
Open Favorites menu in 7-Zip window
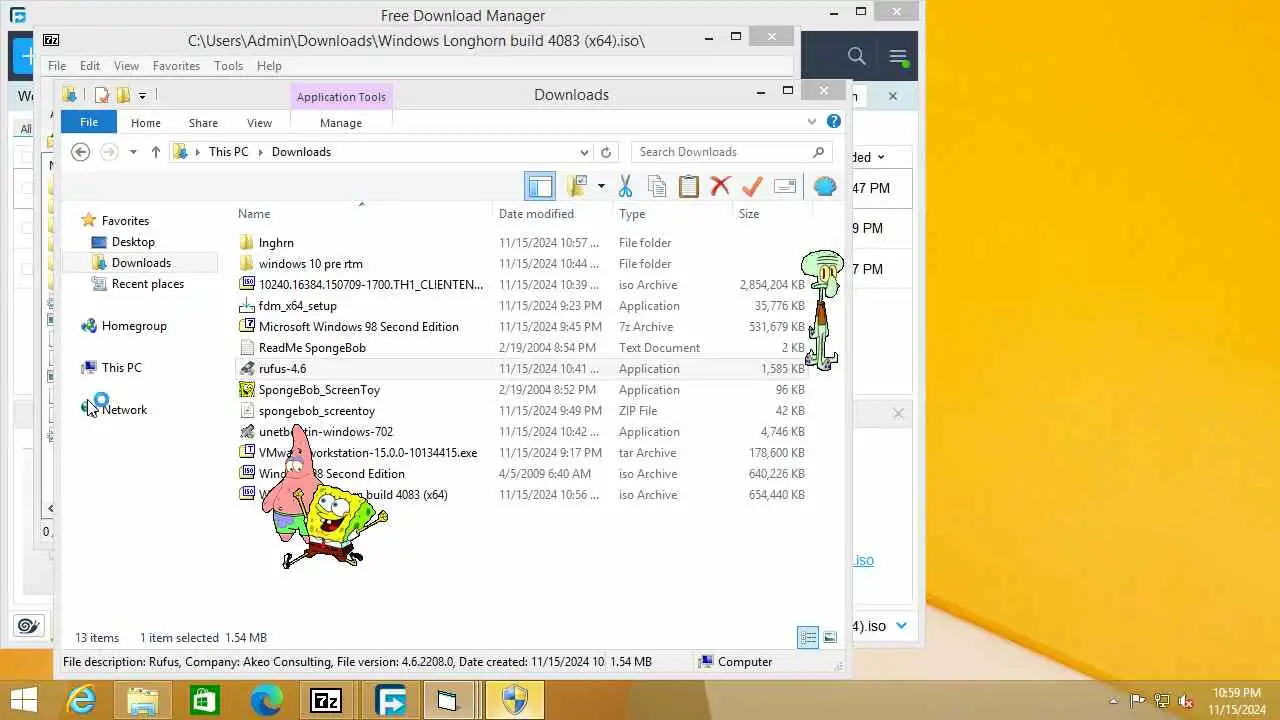tap(176, 66)
